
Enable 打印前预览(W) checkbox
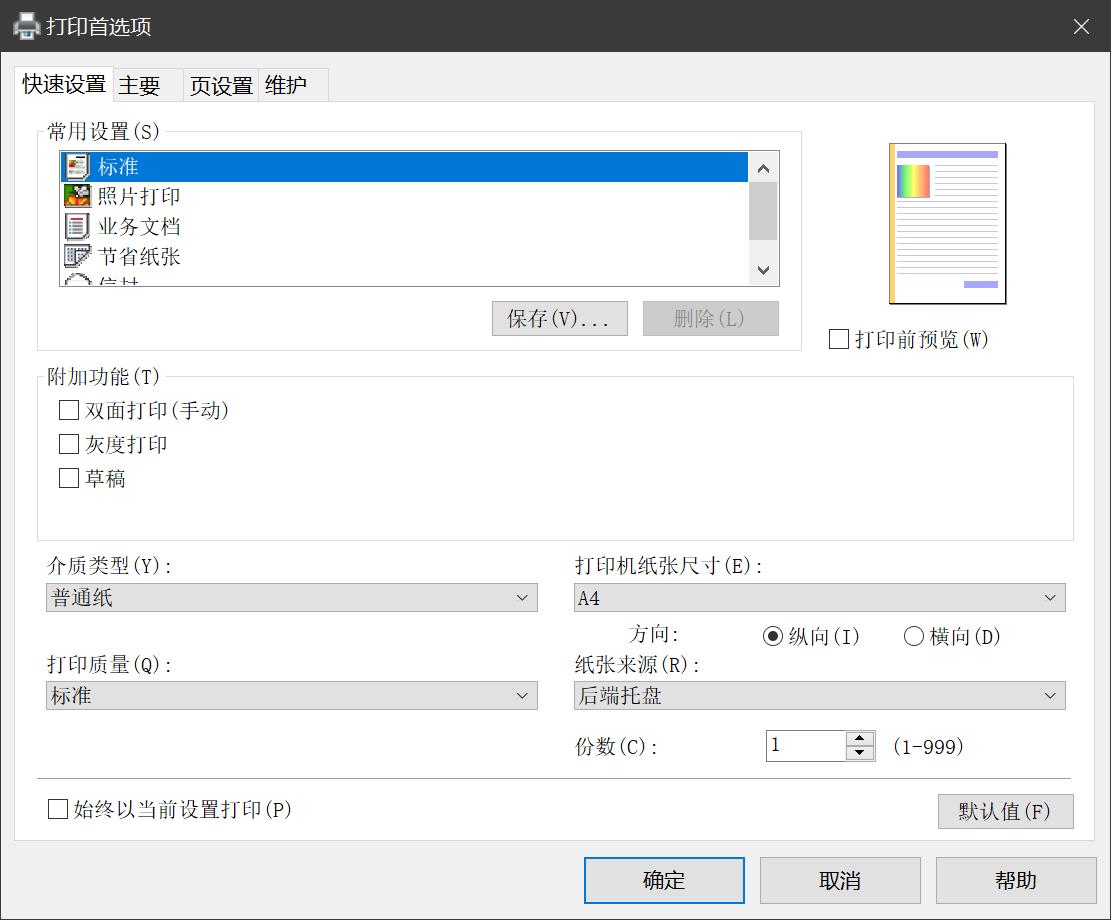point(837,340)
